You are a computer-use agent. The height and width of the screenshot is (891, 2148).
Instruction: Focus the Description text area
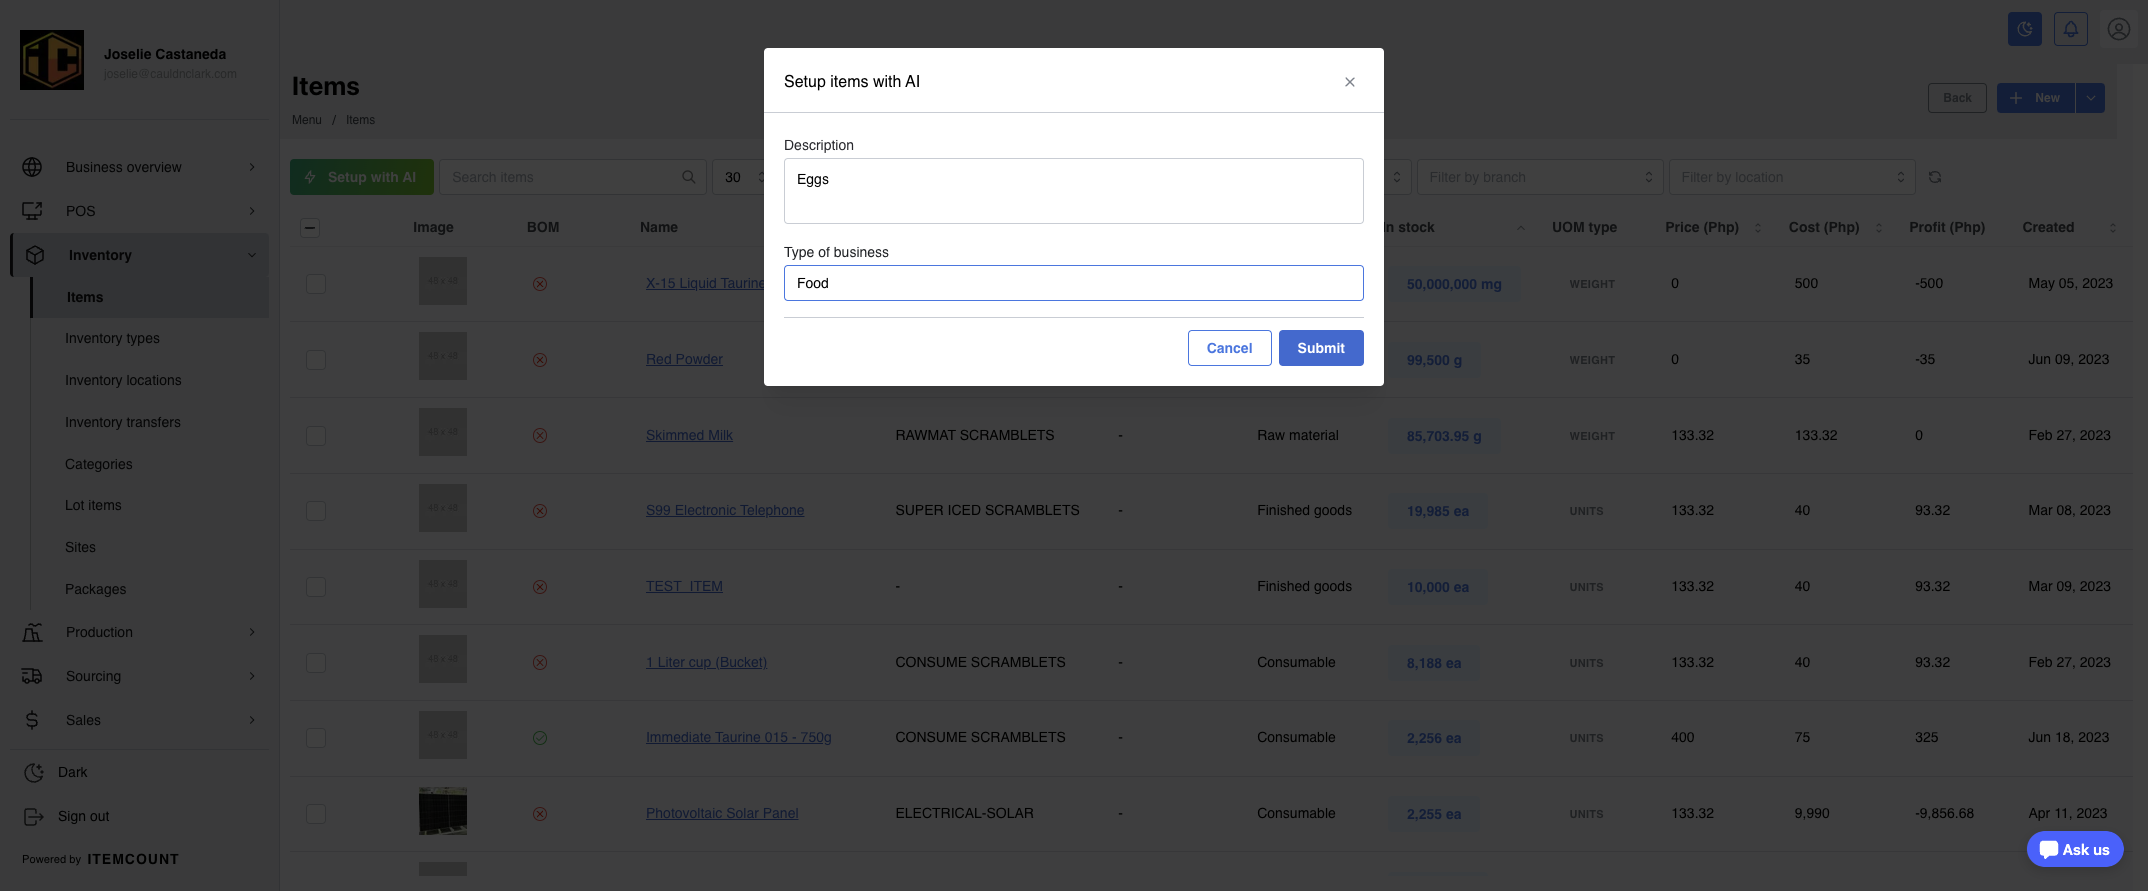point(1073,191)
